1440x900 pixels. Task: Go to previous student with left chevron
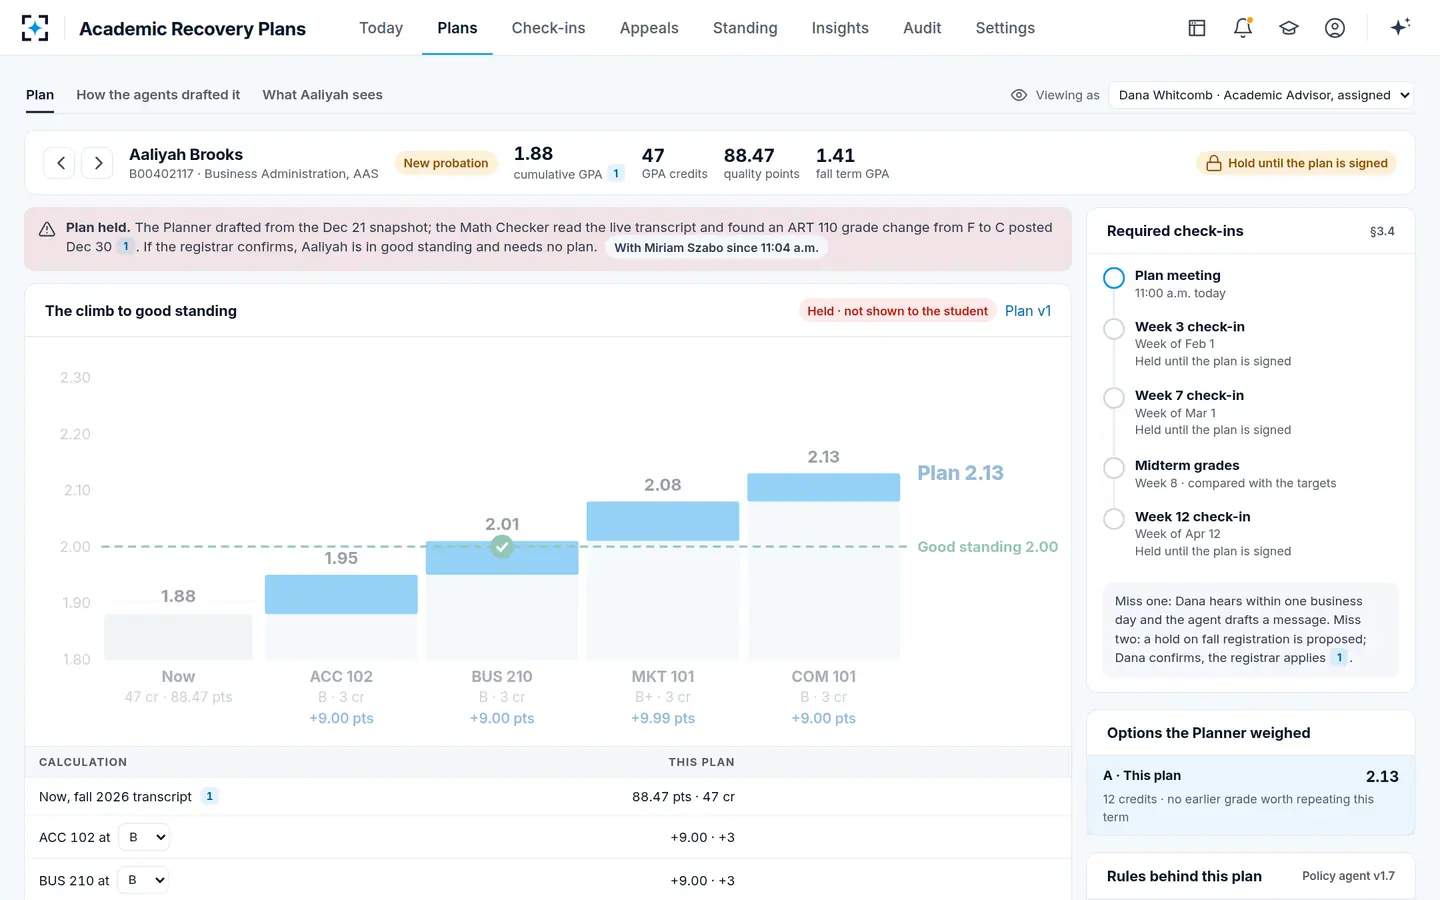(61, 163)
